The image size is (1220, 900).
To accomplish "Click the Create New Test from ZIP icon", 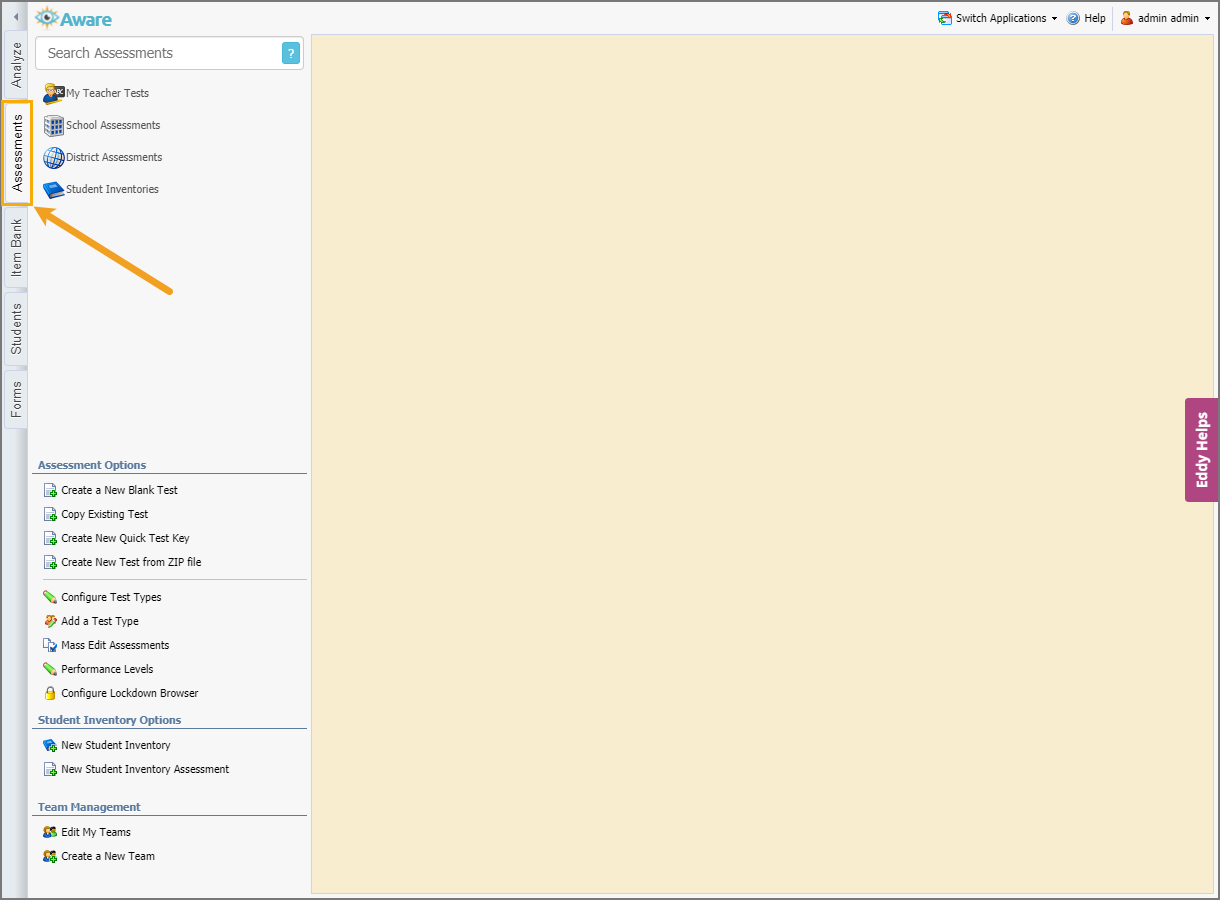I will (50, 562).
